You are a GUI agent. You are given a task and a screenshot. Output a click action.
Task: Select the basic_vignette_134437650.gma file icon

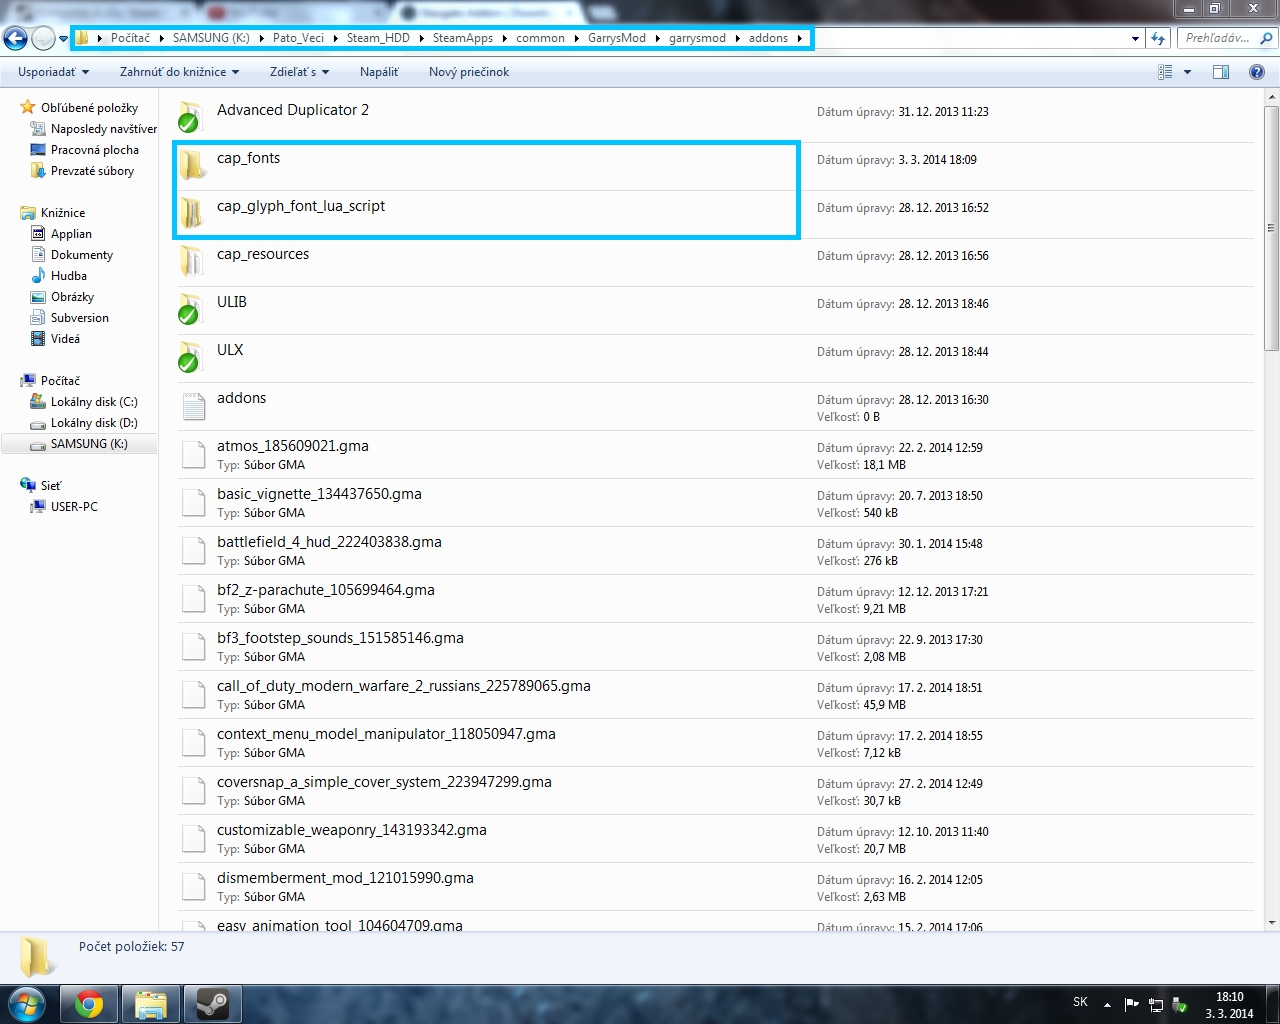coord(193,502)
